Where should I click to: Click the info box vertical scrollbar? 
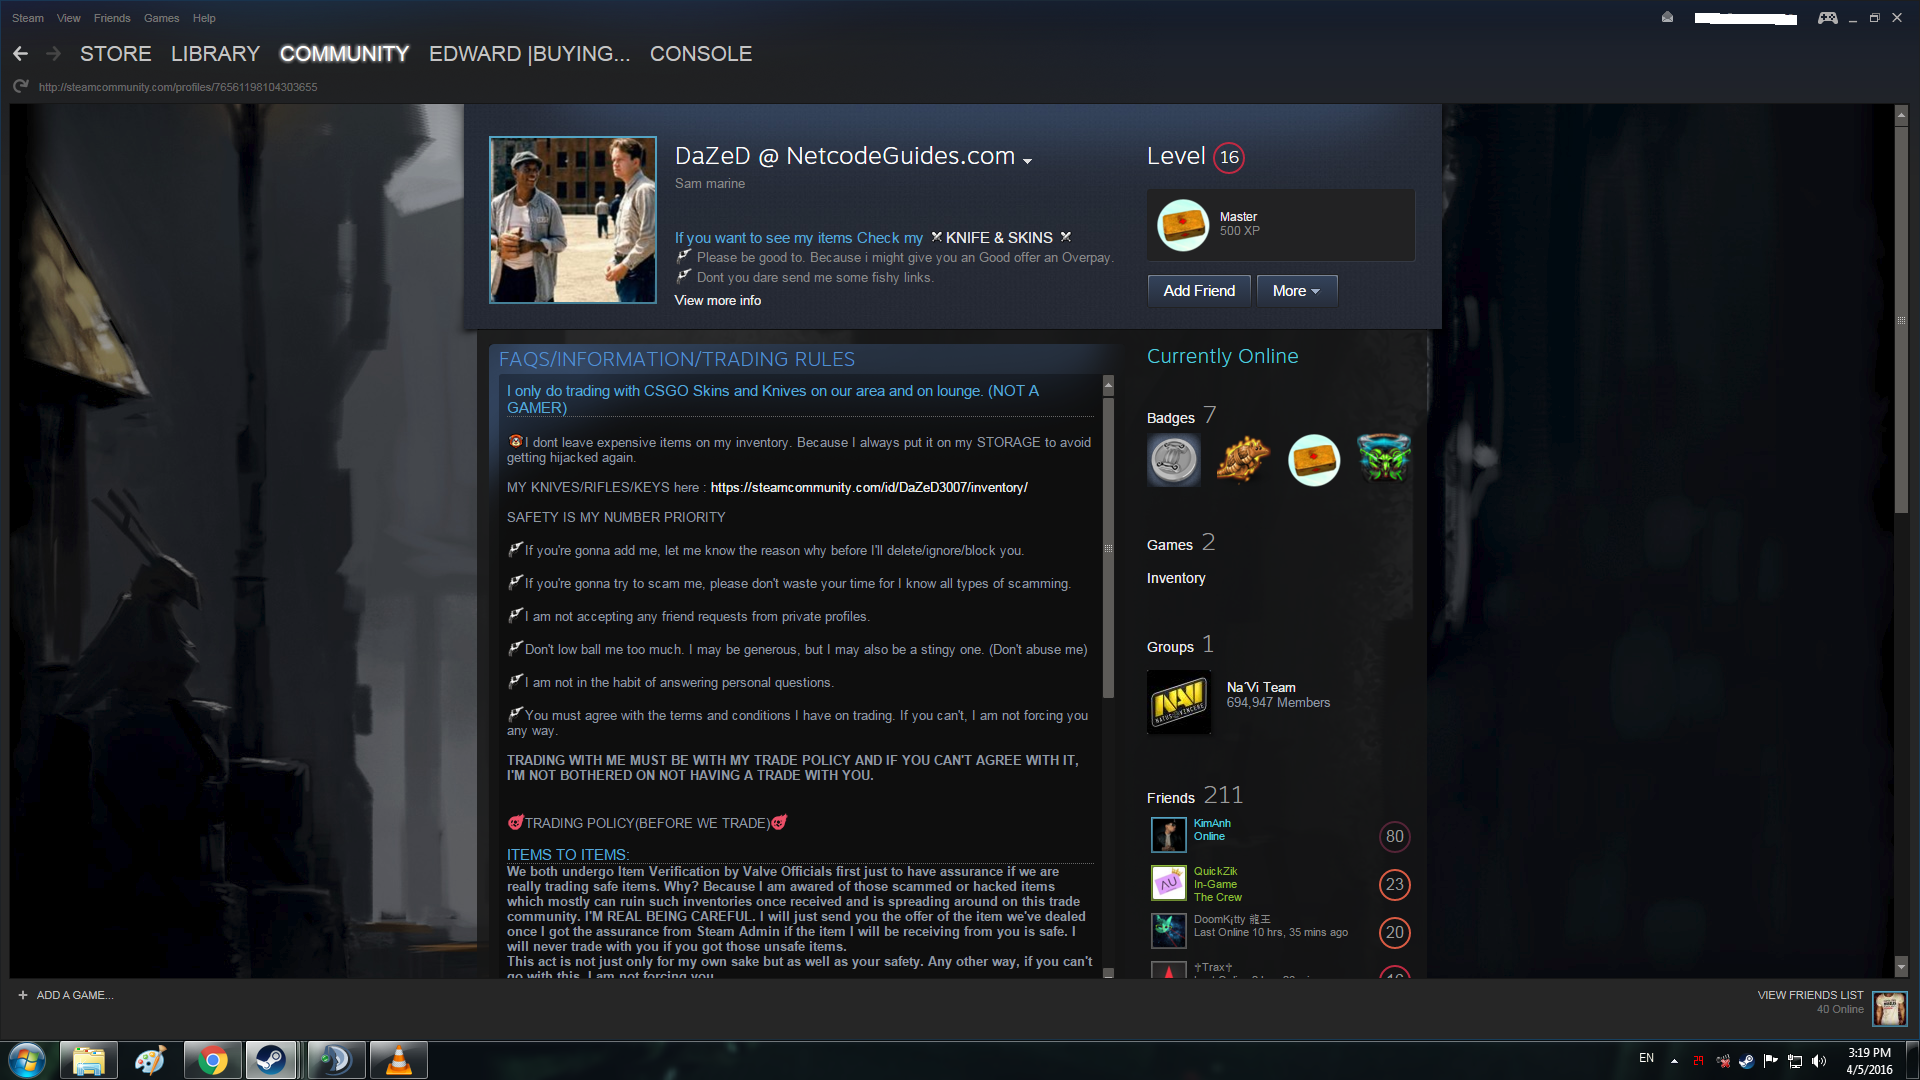point(1108,550)
